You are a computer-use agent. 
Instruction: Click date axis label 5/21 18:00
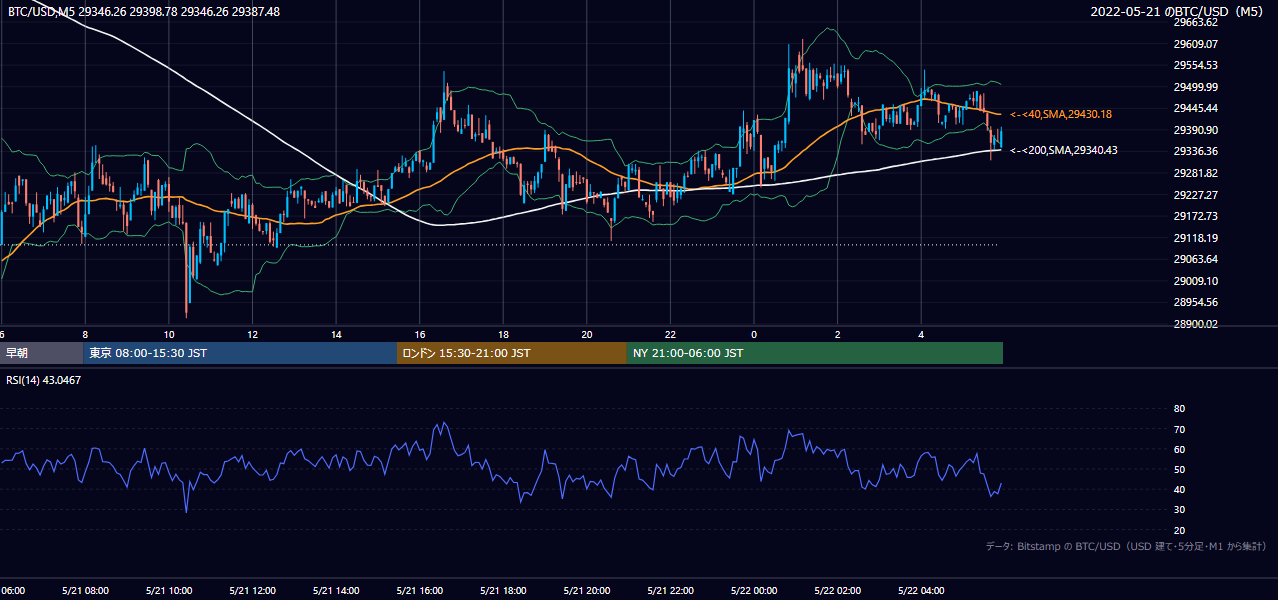point(503,590)
